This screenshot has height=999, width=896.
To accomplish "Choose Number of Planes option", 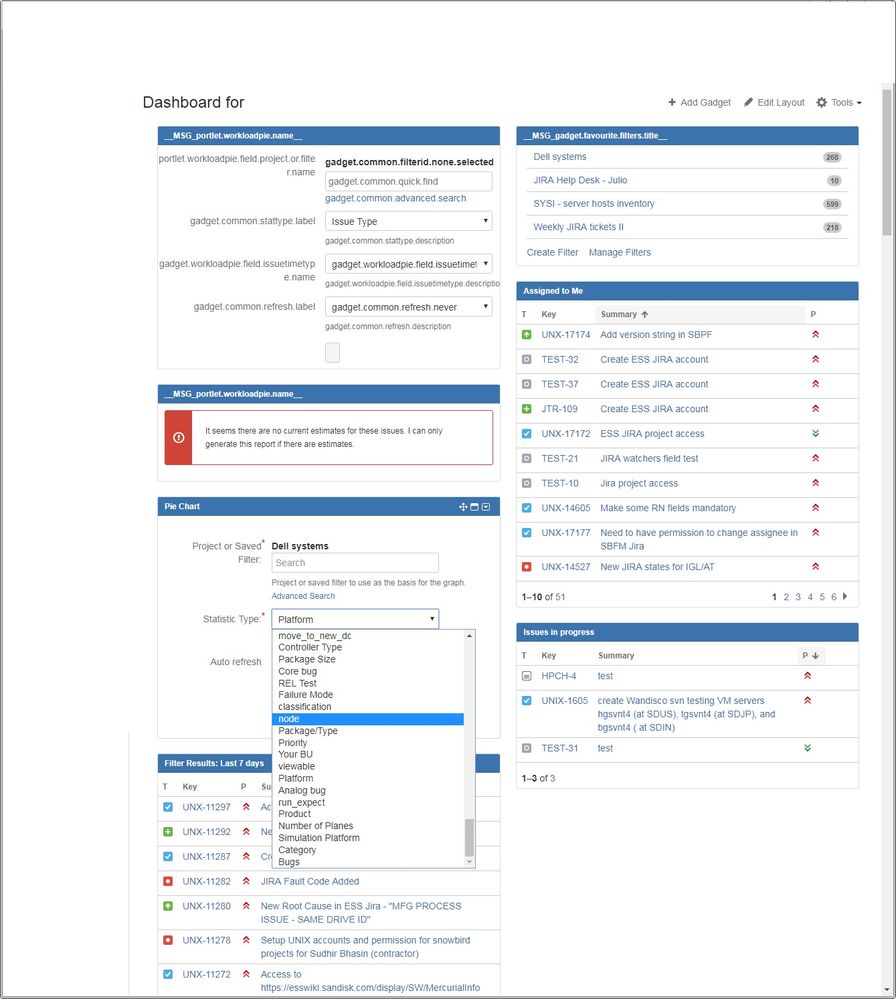I will pyautogui.click(x=368, y=826).
